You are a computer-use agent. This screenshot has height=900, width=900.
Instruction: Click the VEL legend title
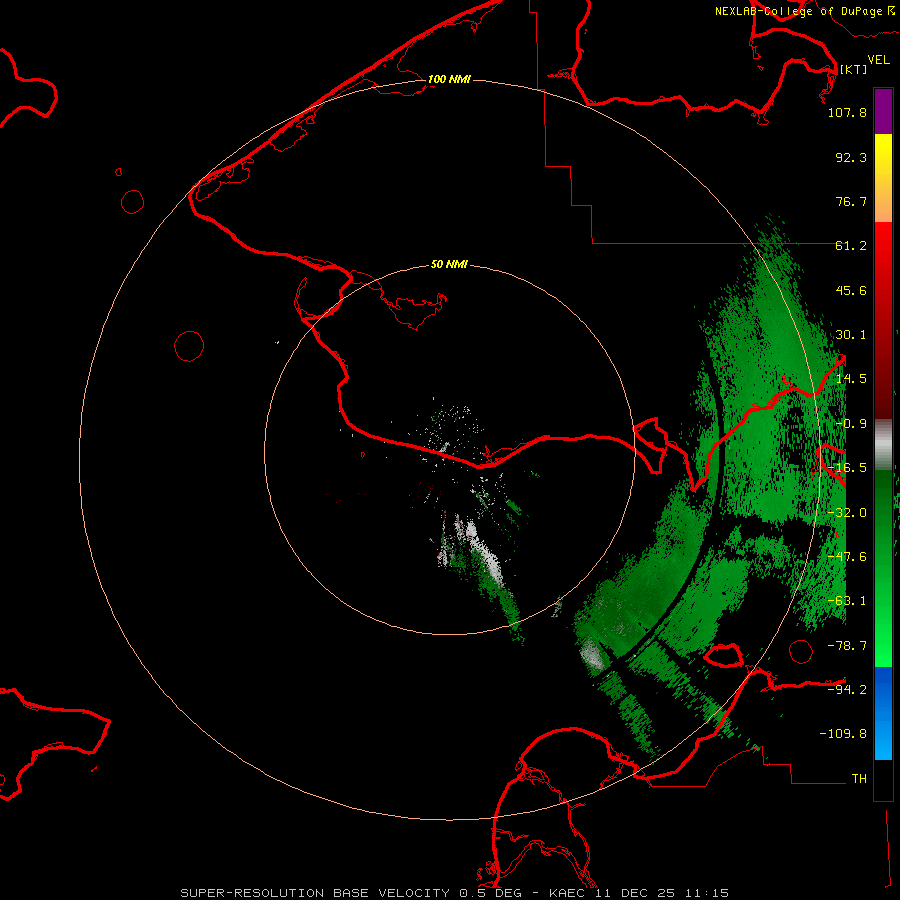click(x=878, y=60)
